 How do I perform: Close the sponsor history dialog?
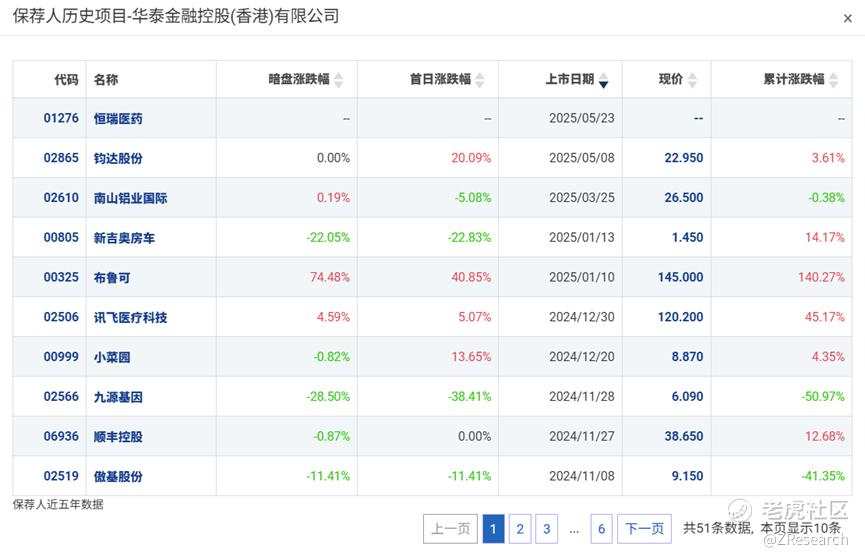(x=848, y=18)
